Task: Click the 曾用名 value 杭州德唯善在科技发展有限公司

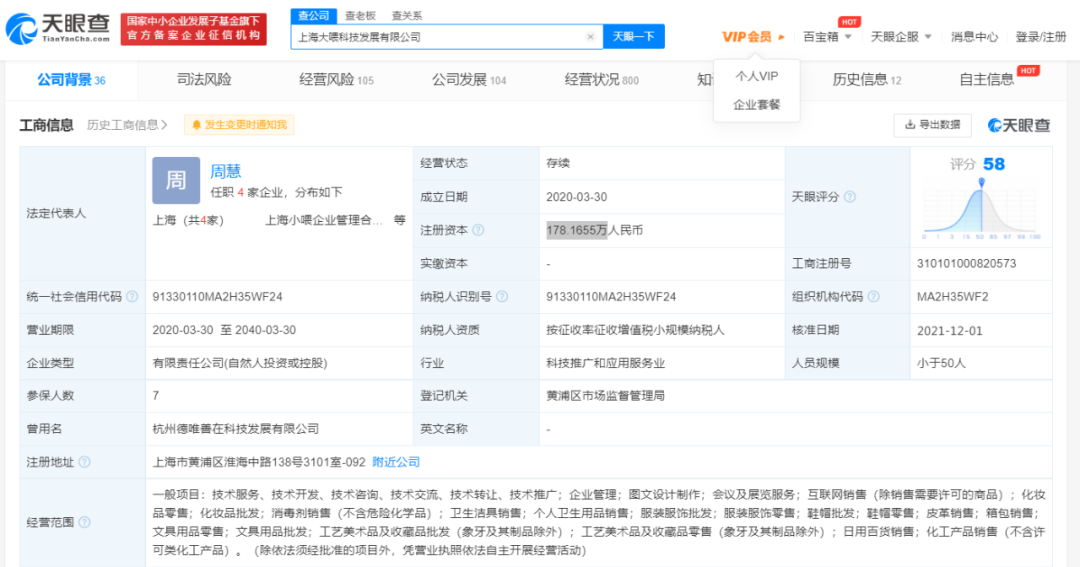Action: 236,429
